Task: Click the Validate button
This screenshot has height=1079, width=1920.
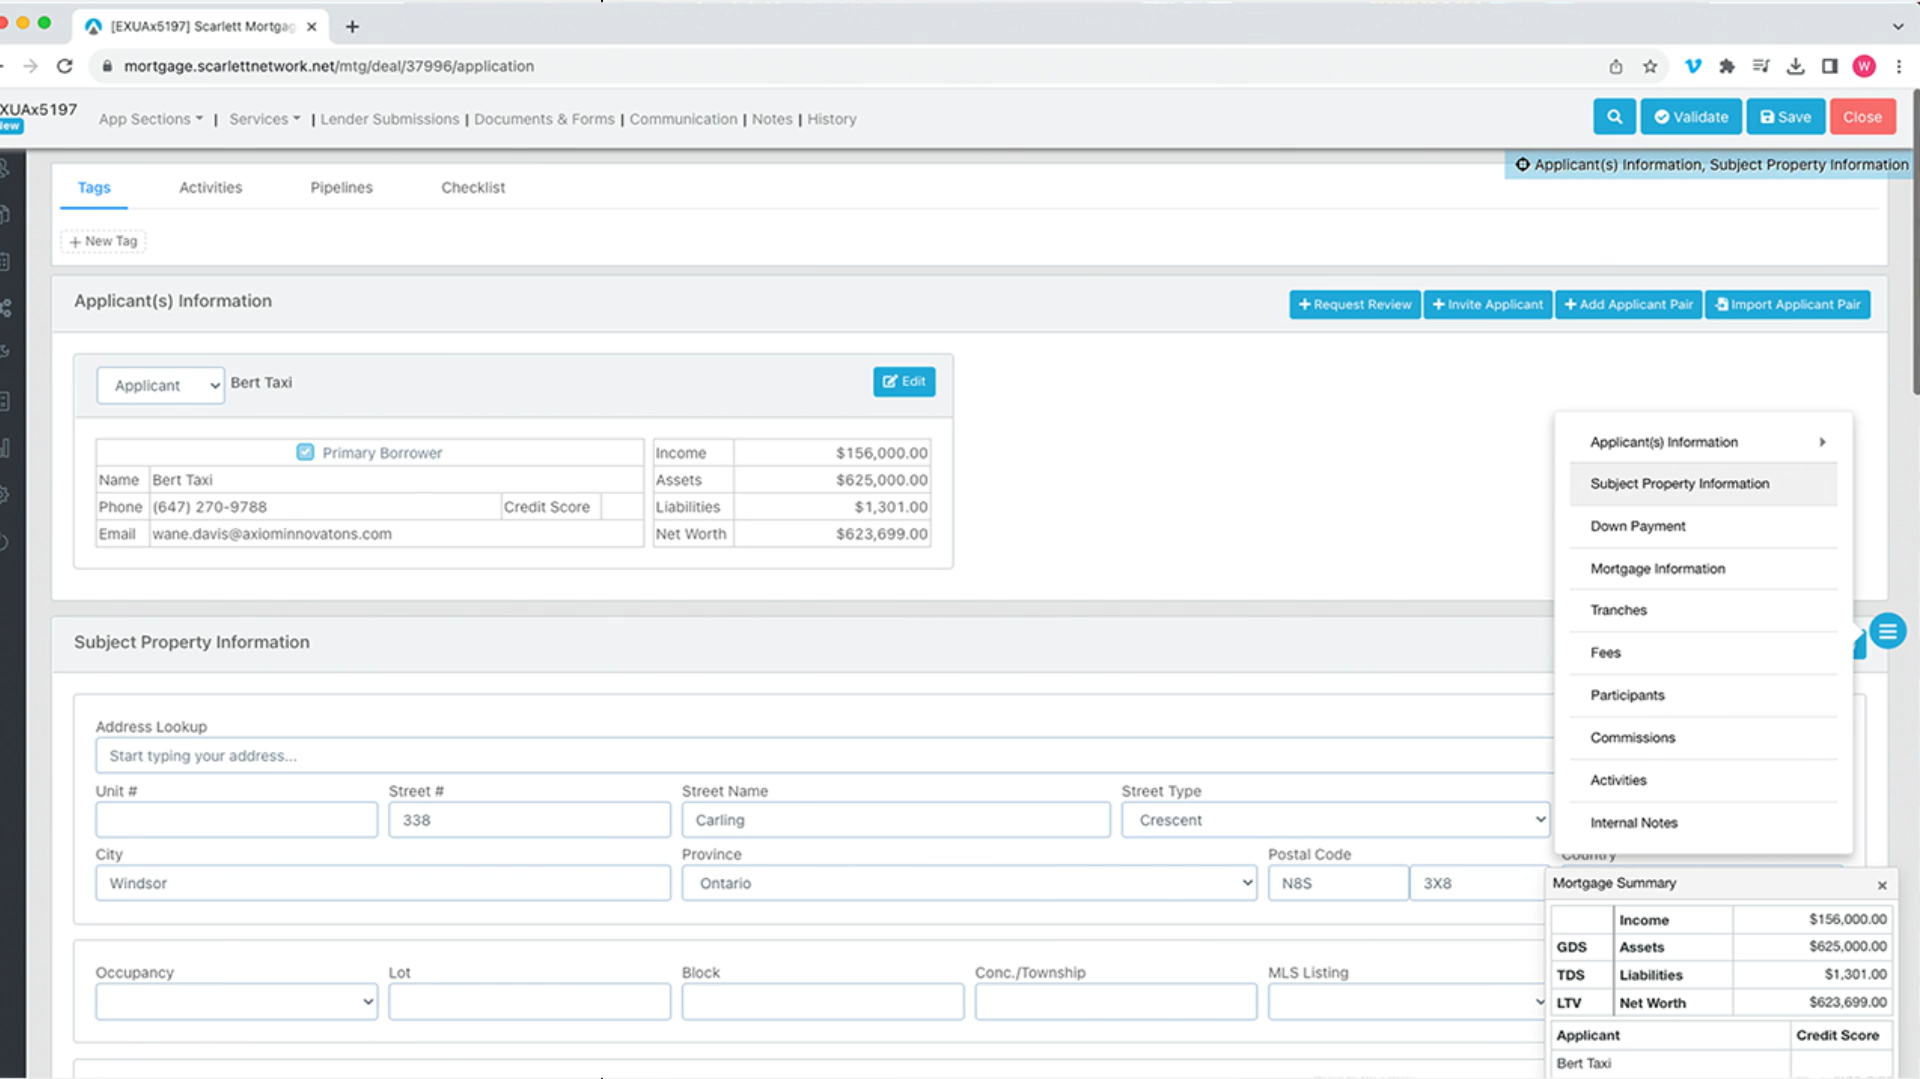Action: point(1691,117)
